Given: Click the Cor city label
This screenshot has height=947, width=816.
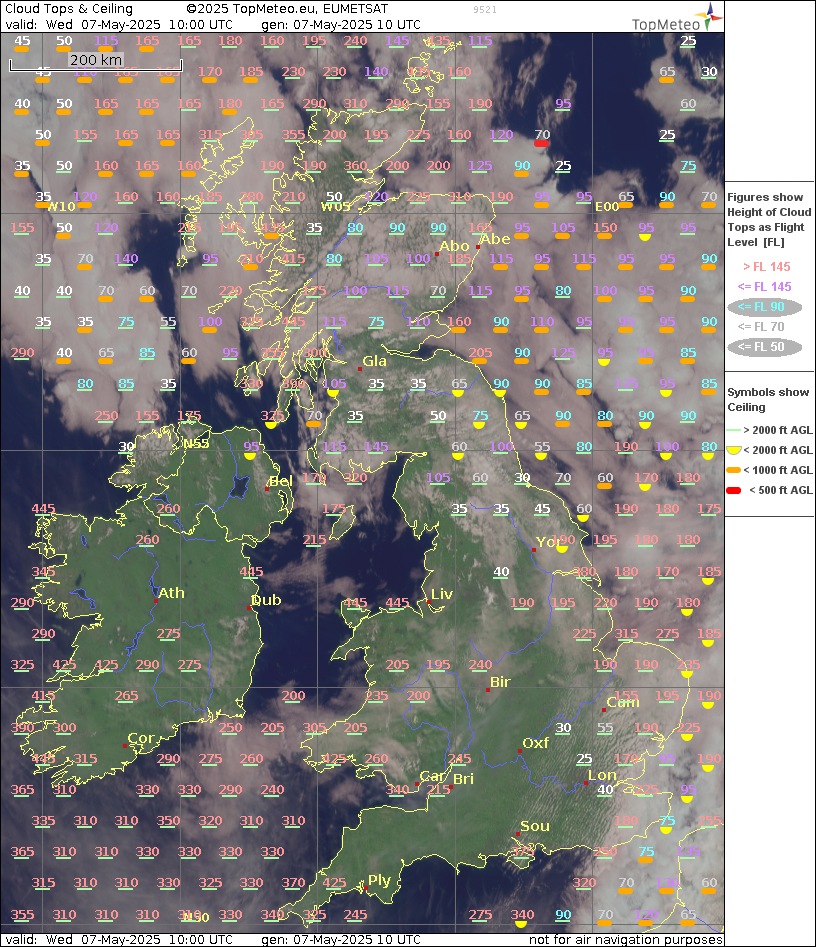Looking at the screenshot, I should pyautogui.click(x=141, y=738).
